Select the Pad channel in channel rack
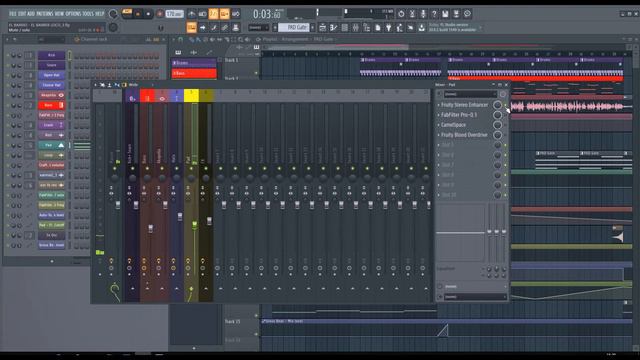The image size is (640, 360). (51, 145)
